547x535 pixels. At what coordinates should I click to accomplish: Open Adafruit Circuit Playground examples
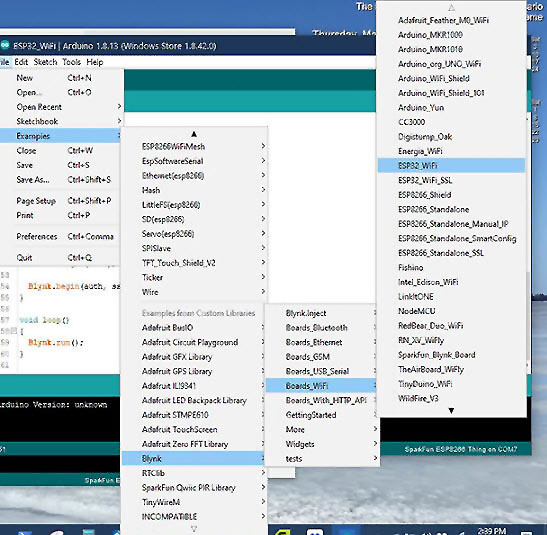pyautogui.click(x=194, y=342)
